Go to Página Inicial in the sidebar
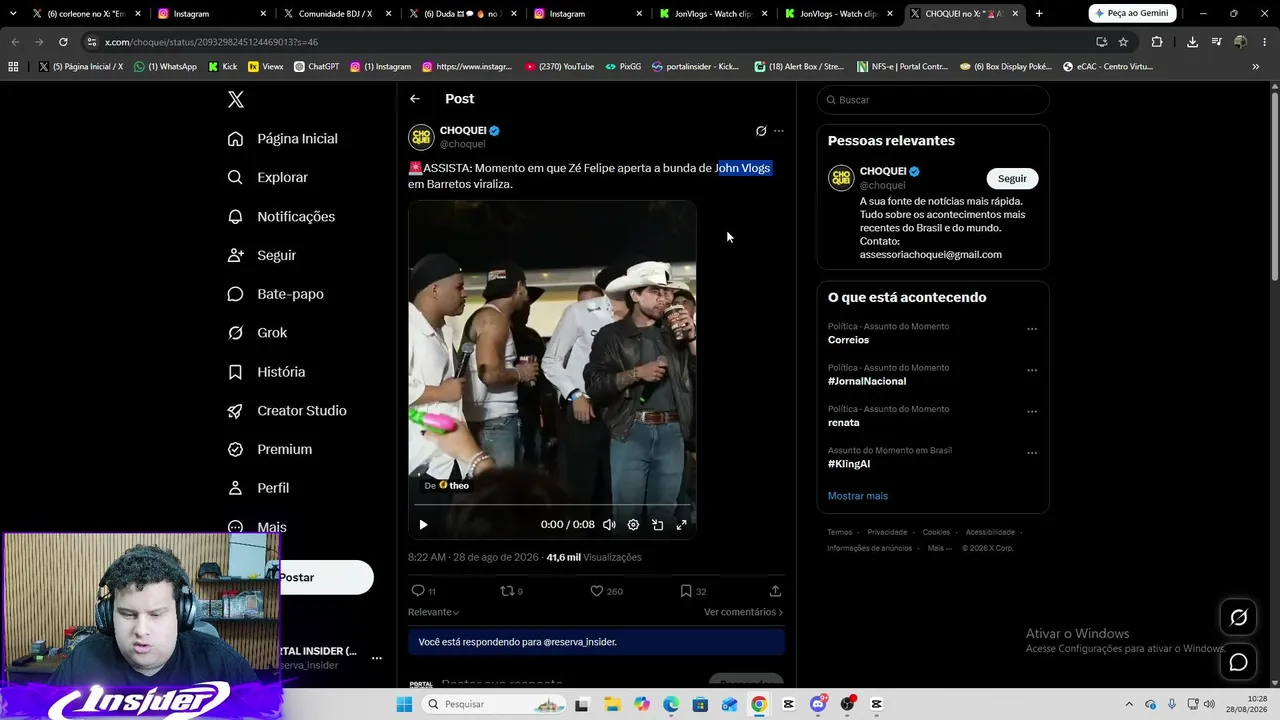The image size is (1280, 720). point(282,139)
